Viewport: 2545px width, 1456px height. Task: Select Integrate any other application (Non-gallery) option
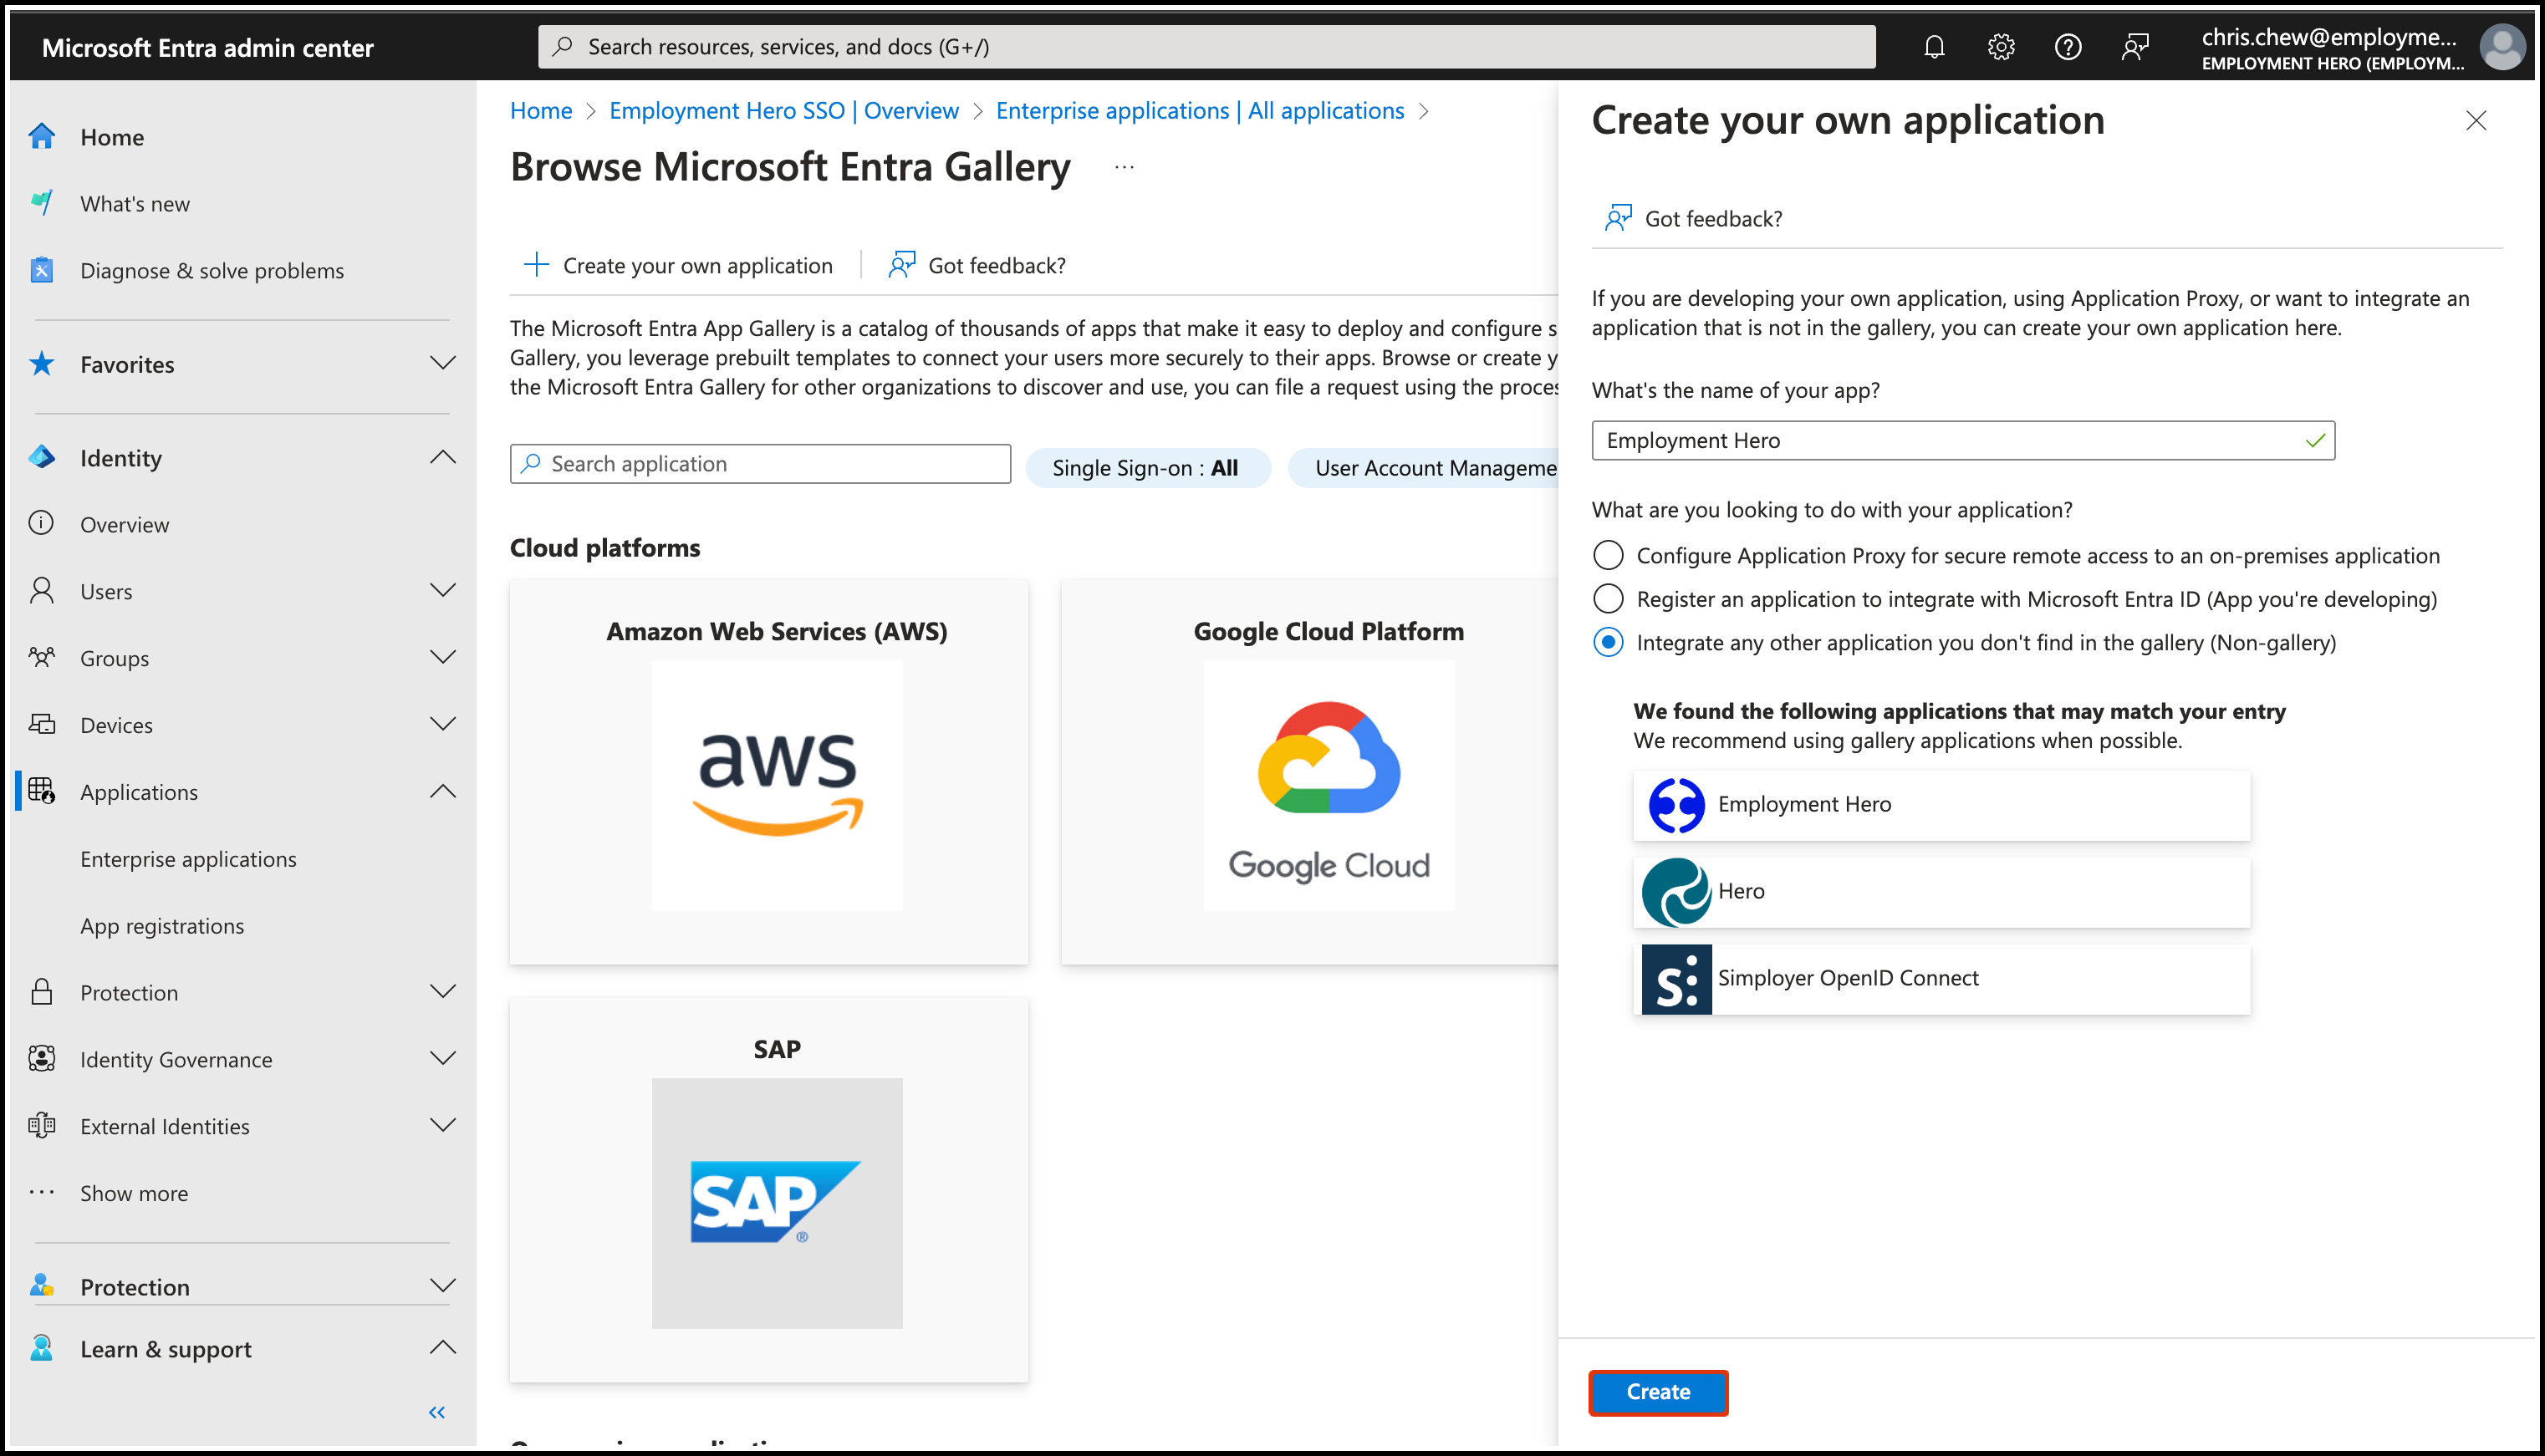click(1608, 643)
